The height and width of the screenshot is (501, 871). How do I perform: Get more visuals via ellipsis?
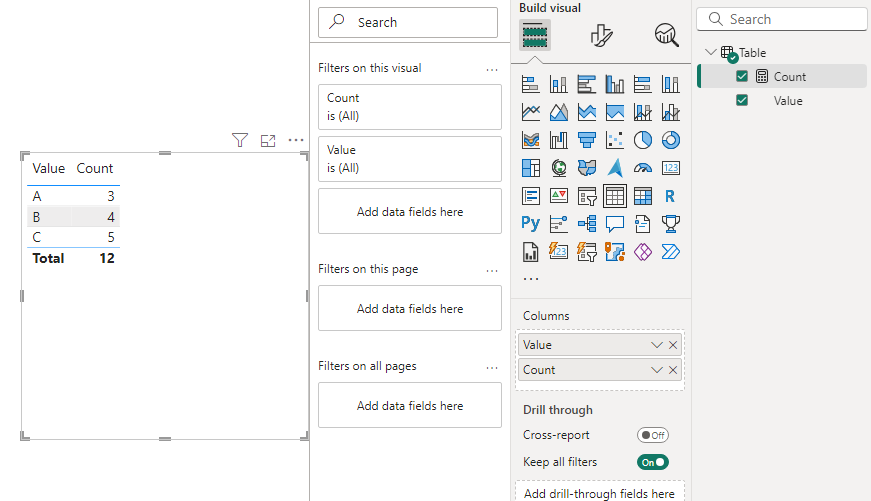[x=531, y=279]
